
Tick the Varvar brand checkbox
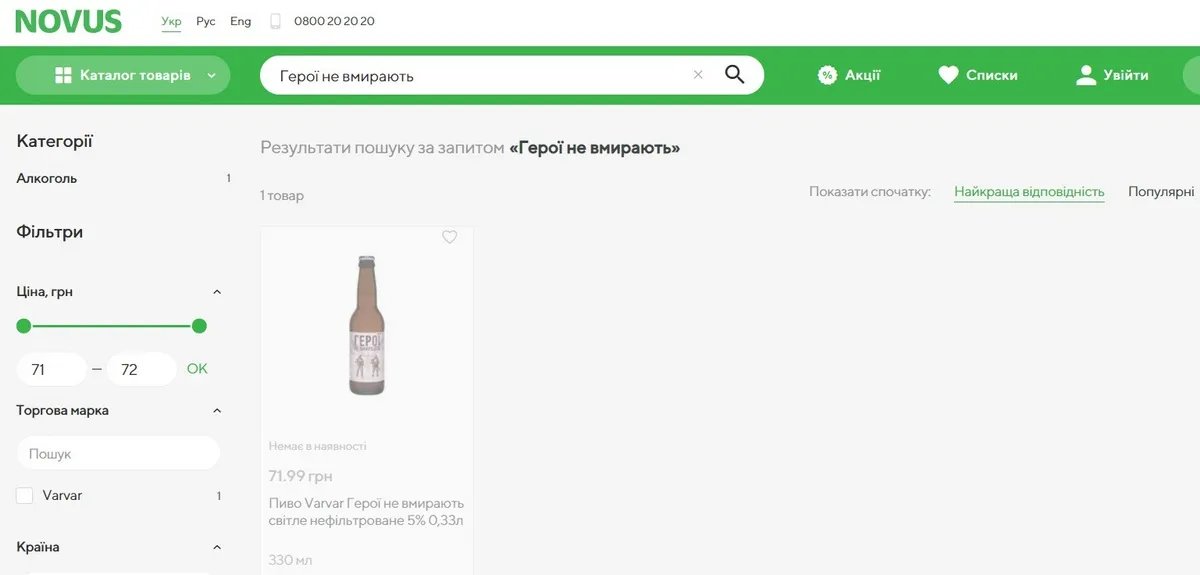tap(25, 496)
